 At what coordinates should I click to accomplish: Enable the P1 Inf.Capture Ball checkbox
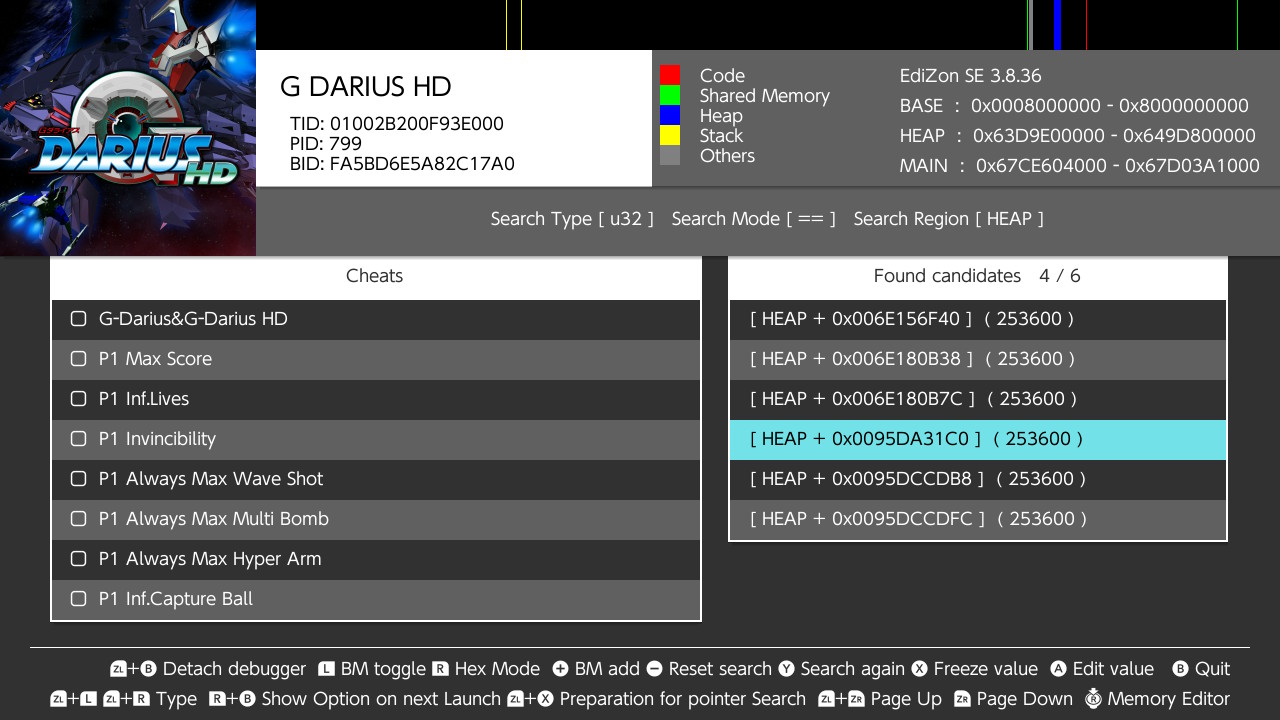pos(79,599)
